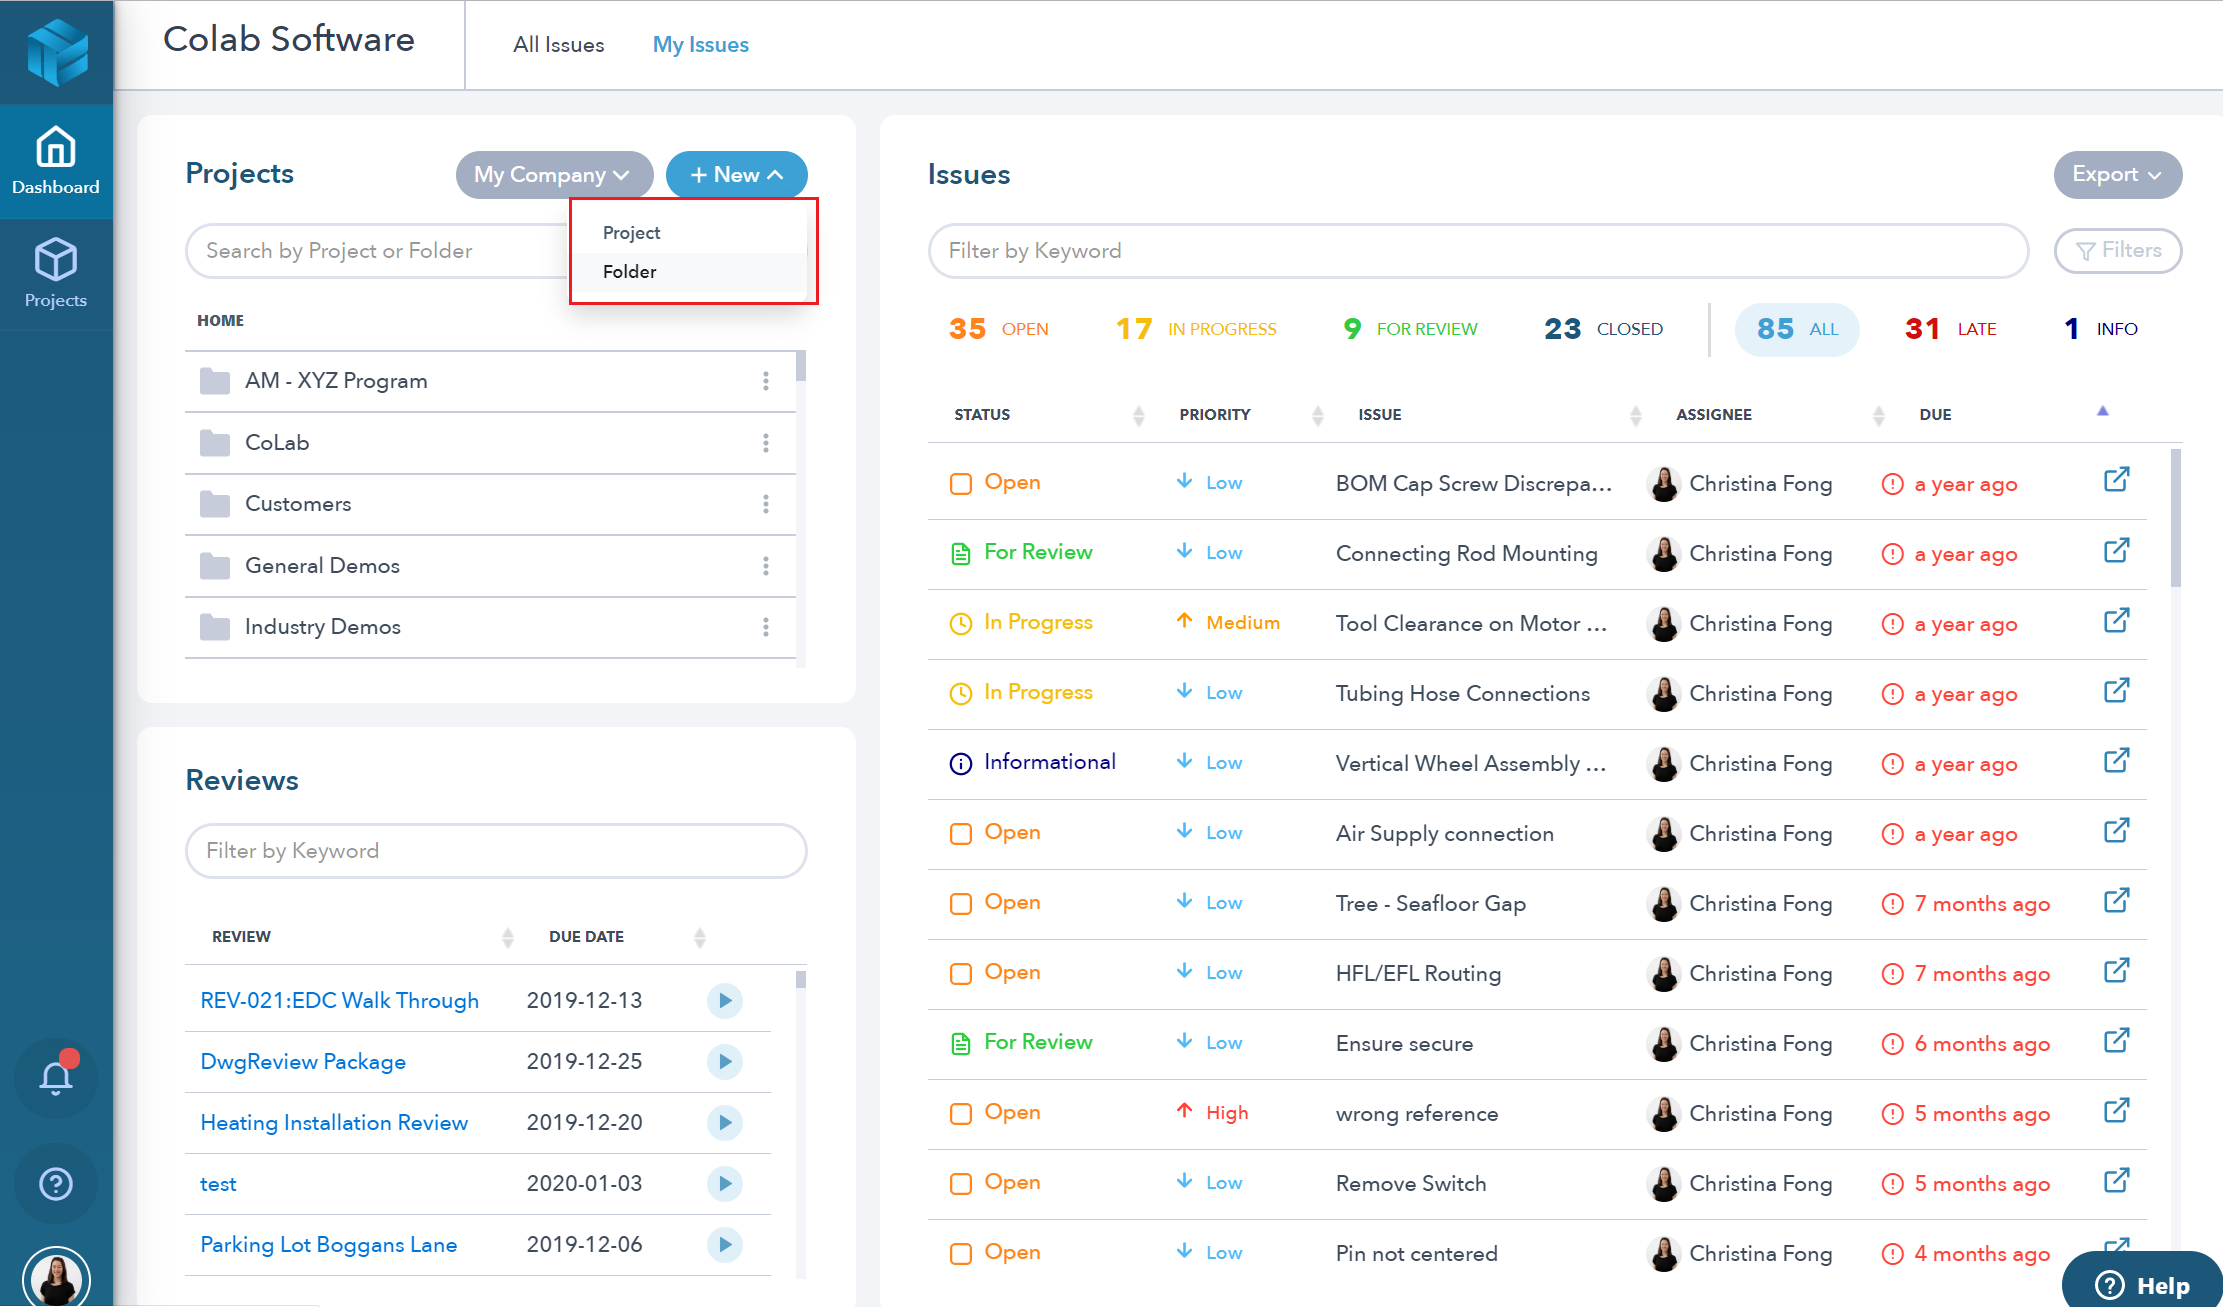Expand the My Company dropdown

coord(554,175)
